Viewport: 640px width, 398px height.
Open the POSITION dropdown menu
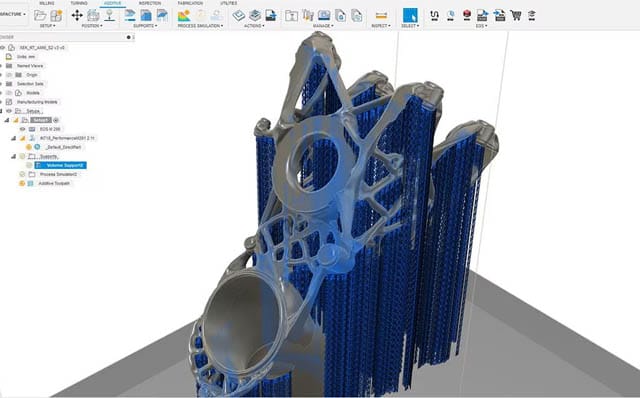click(x=92, y=26)
